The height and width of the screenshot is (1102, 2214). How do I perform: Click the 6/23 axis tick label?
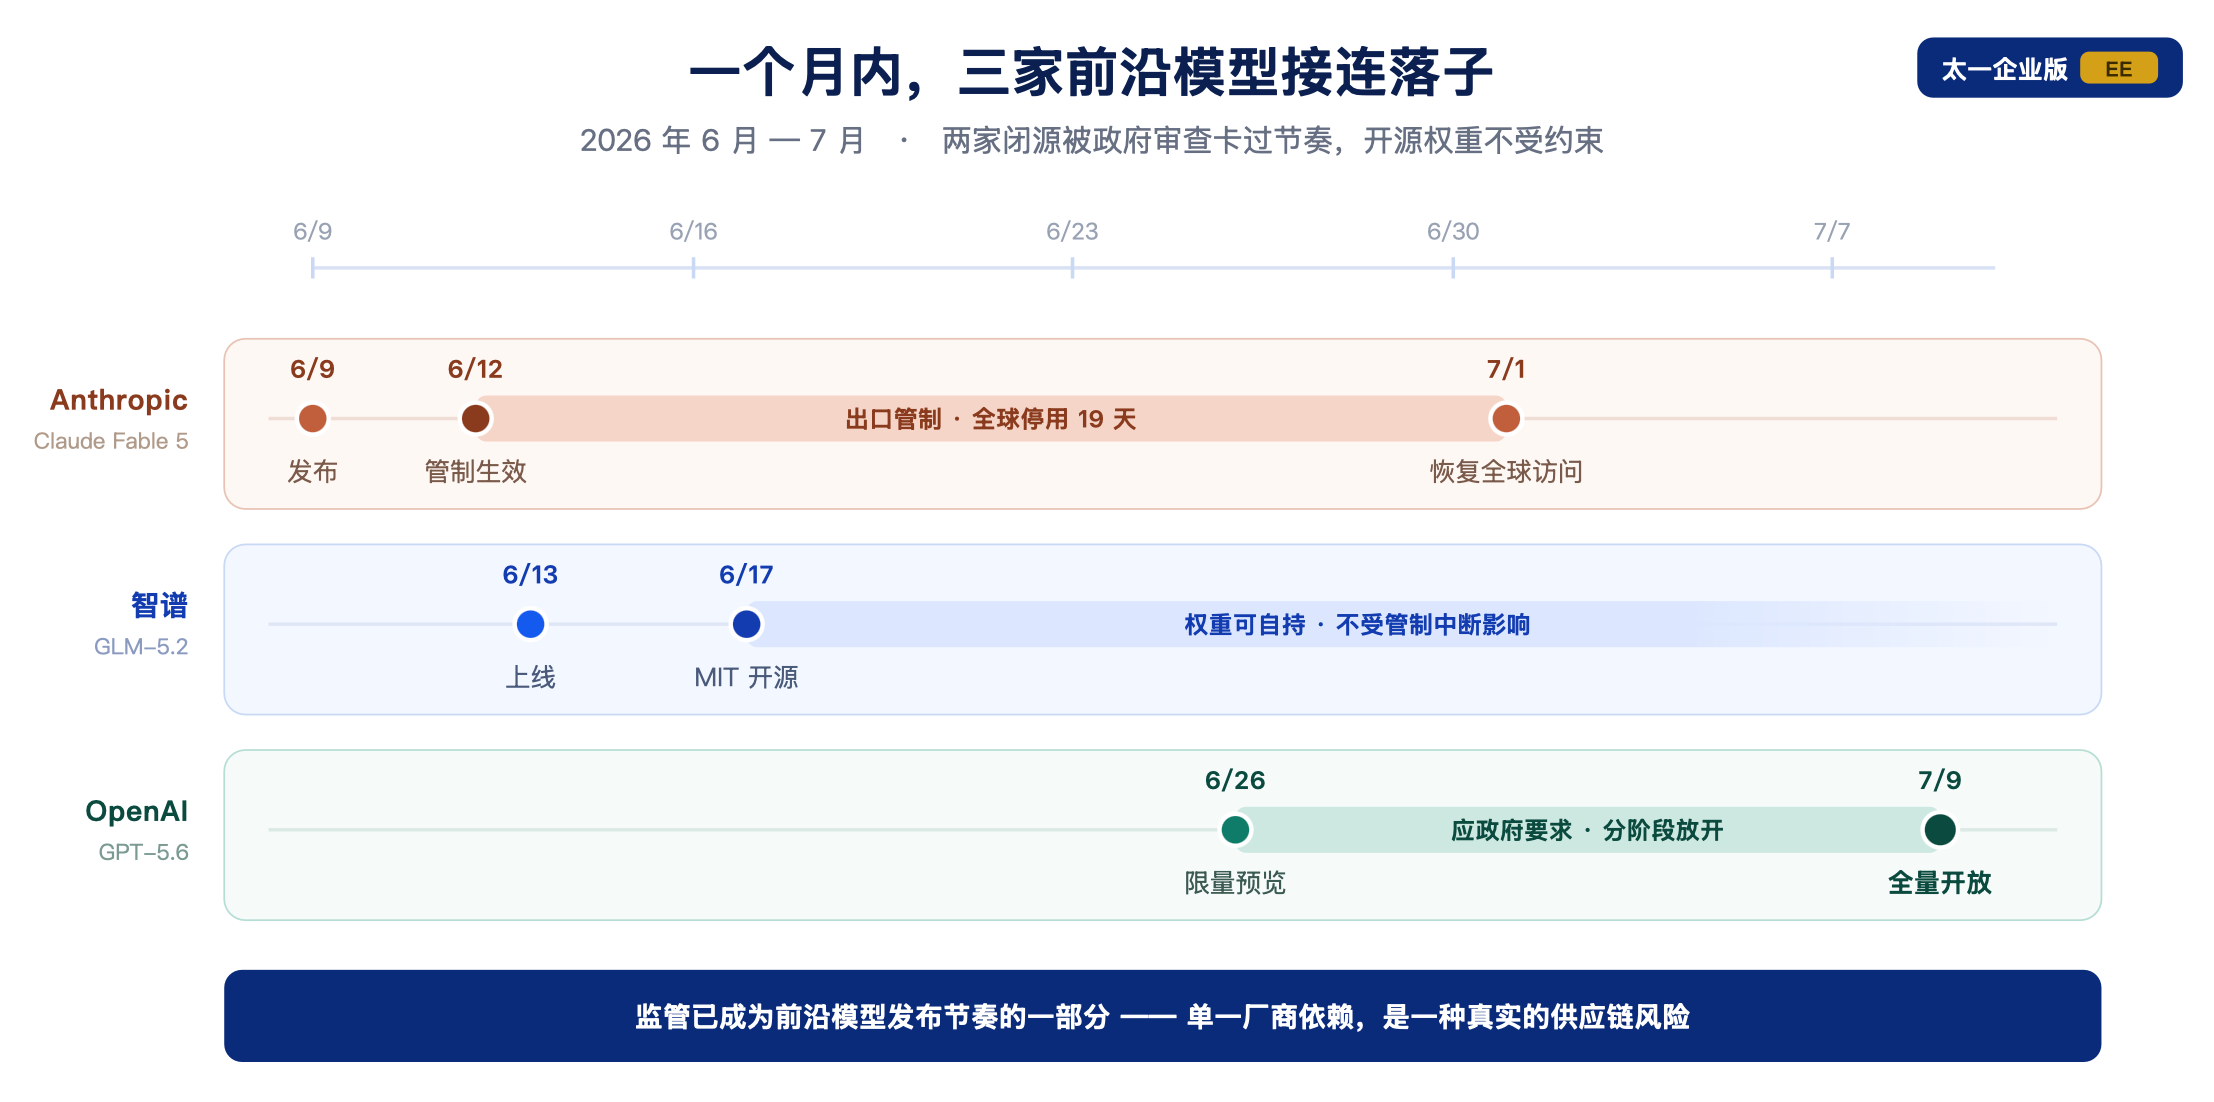click(1072, 231)
